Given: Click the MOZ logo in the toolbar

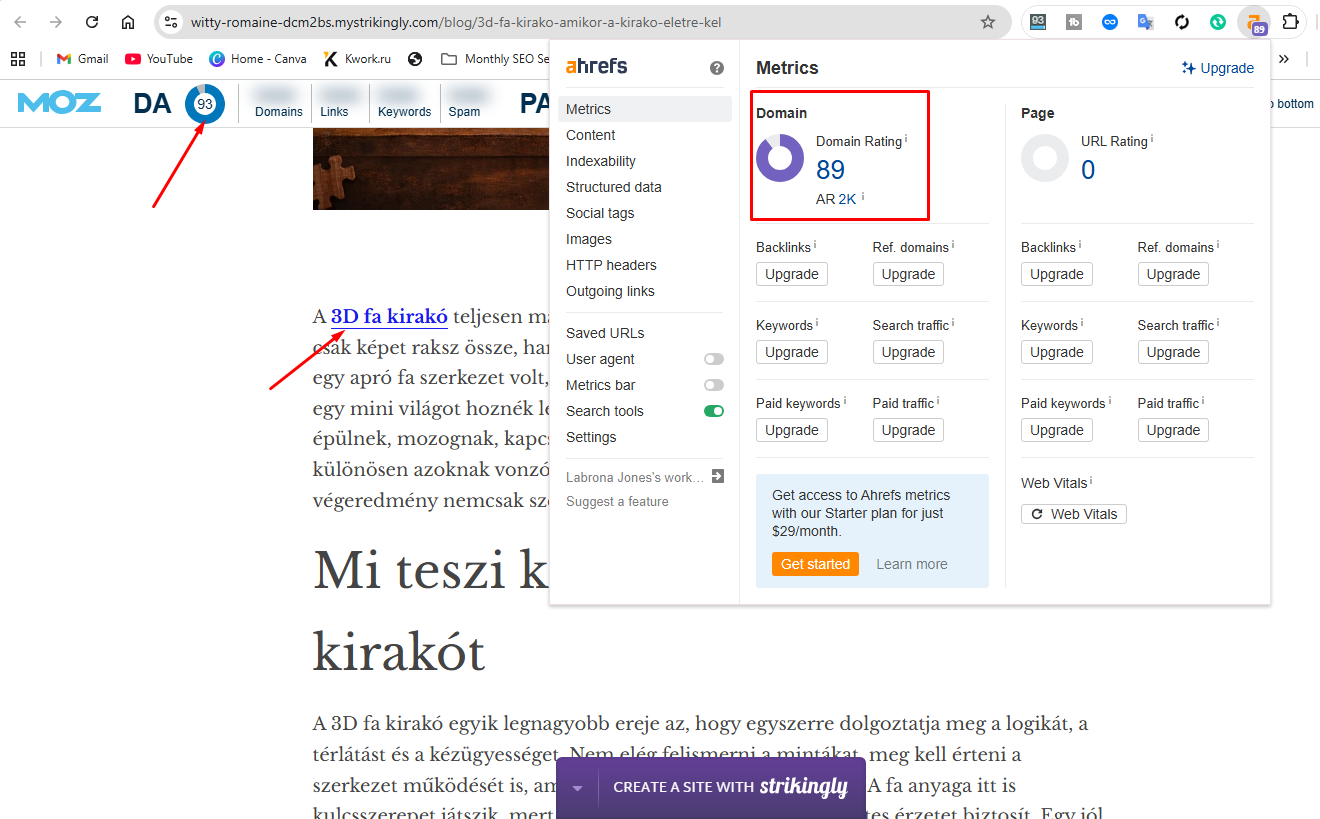Looking at the screenshot, I should [x=59, y=102].
